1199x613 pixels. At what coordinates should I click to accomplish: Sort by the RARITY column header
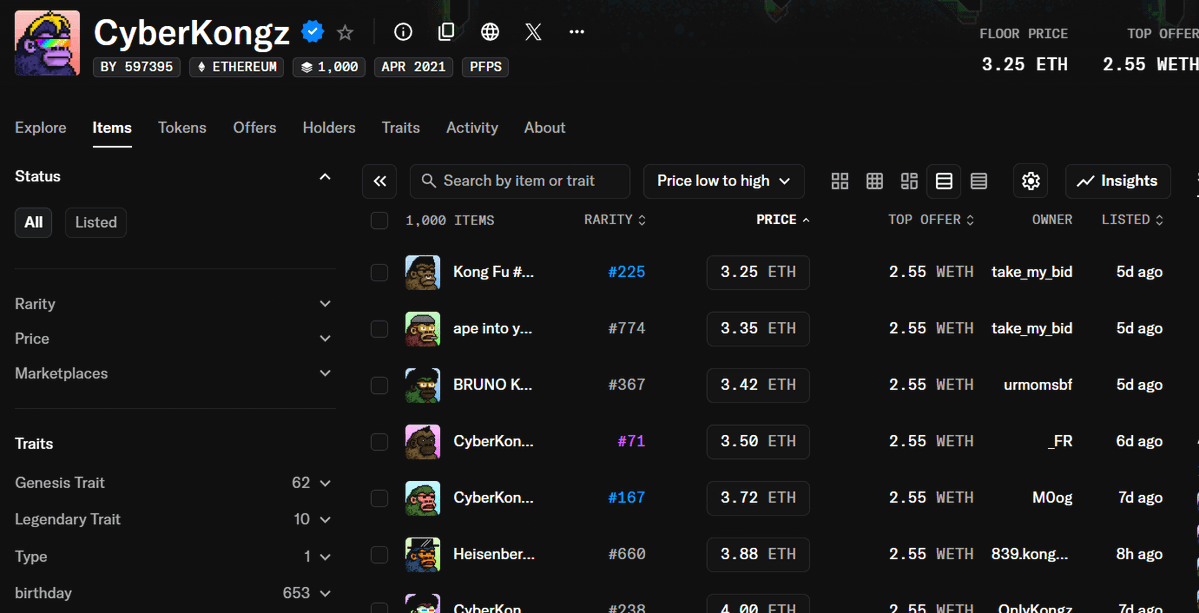point(615,220)
